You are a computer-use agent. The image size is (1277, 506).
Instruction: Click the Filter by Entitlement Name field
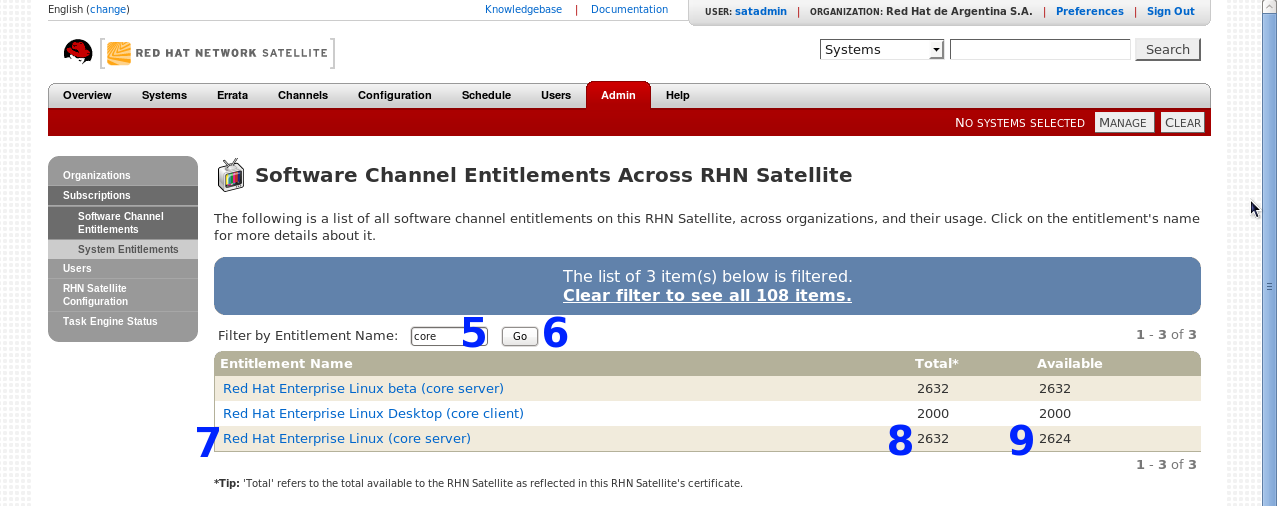[x=449, y=337]
